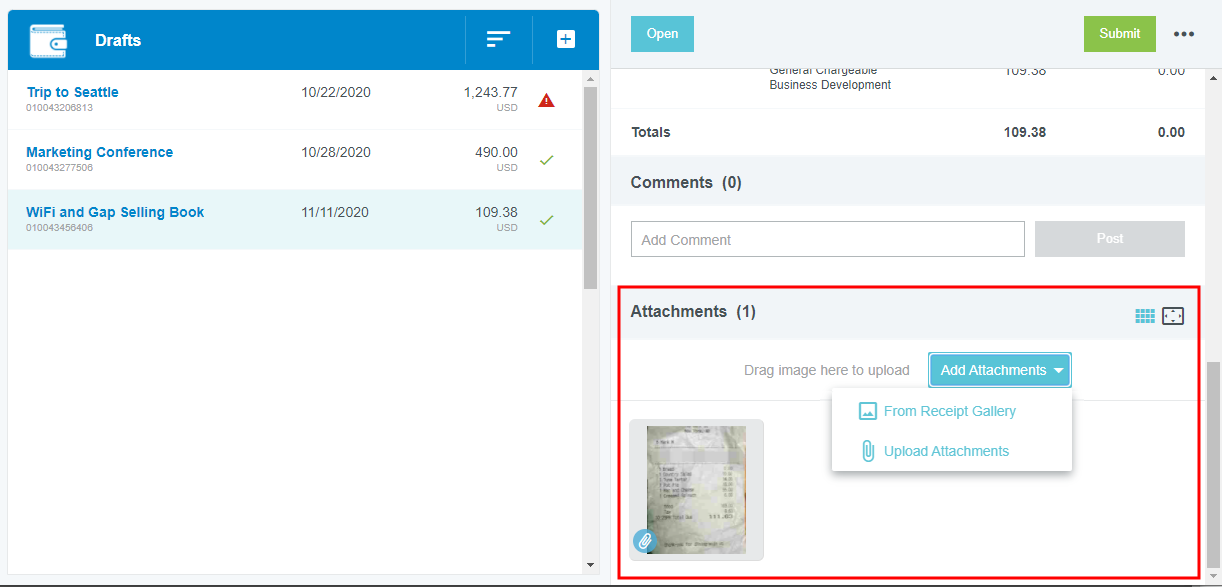Open the sort options icon in Drafts header
The height and width of the screenshot is (587, 1222).
(x=498, y=40)
